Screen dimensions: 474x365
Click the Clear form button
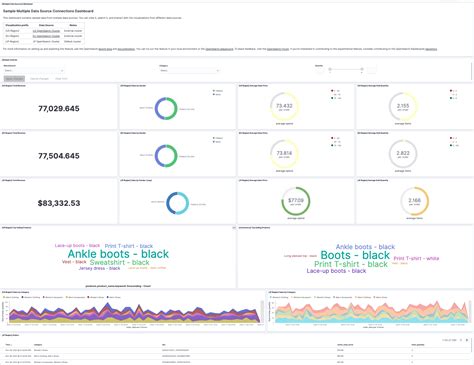point(61,79)
